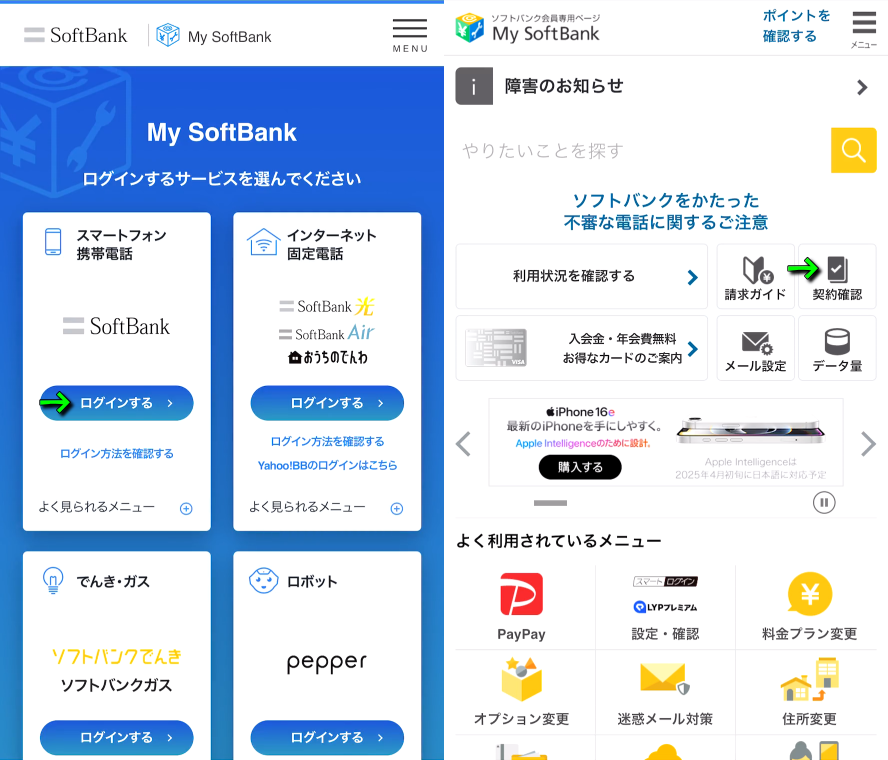Open the left MENU hamburger

[x=410, y=35]
